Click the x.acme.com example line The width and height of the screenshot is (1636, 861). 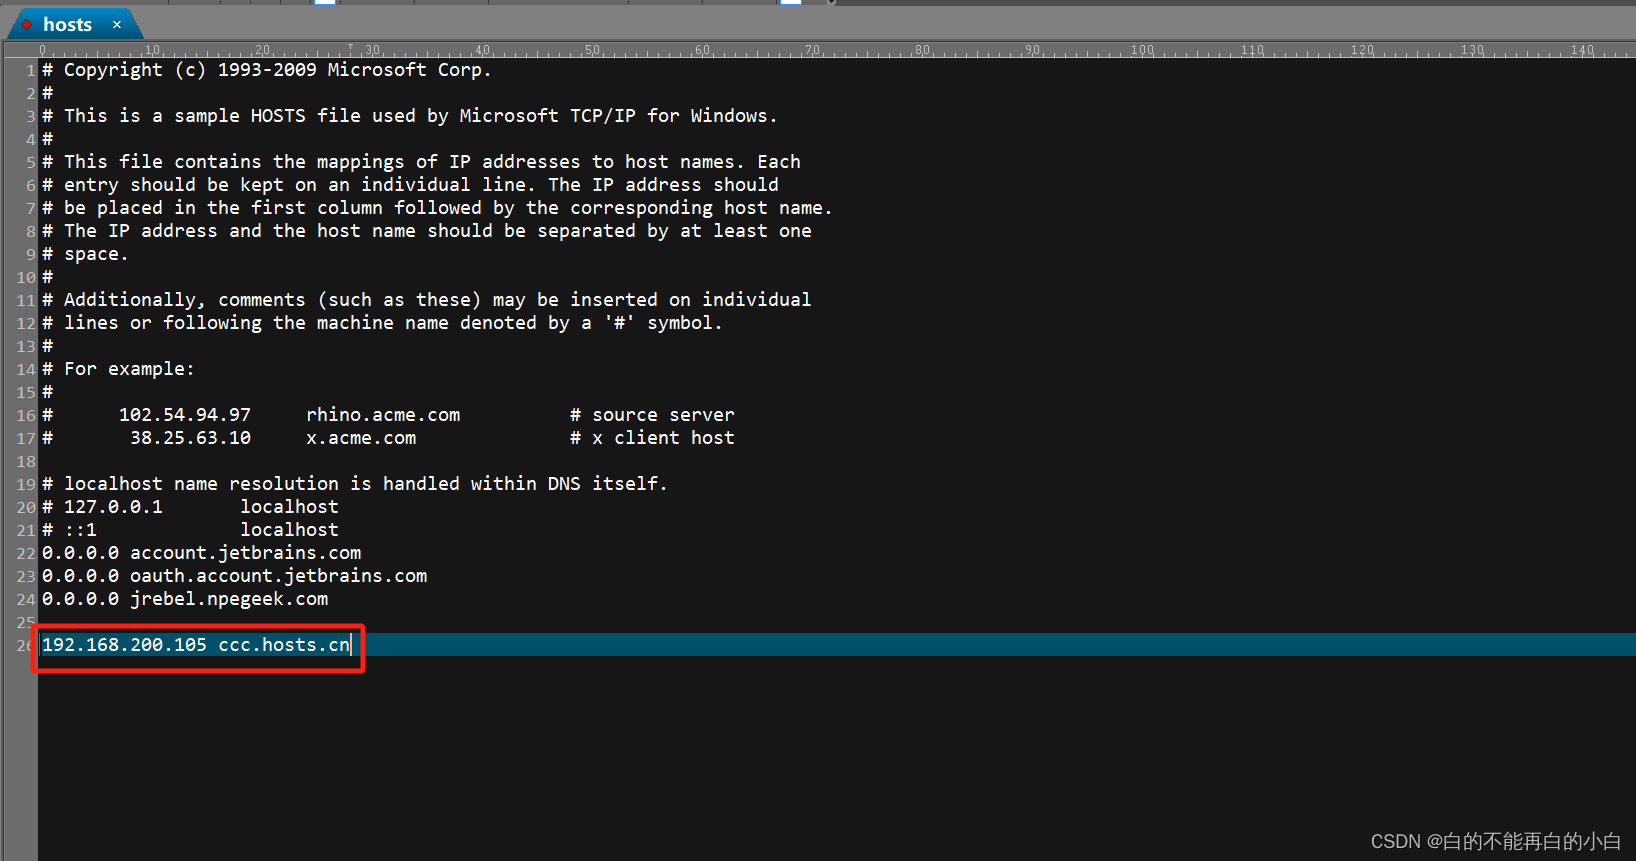[x=388, y=438]
